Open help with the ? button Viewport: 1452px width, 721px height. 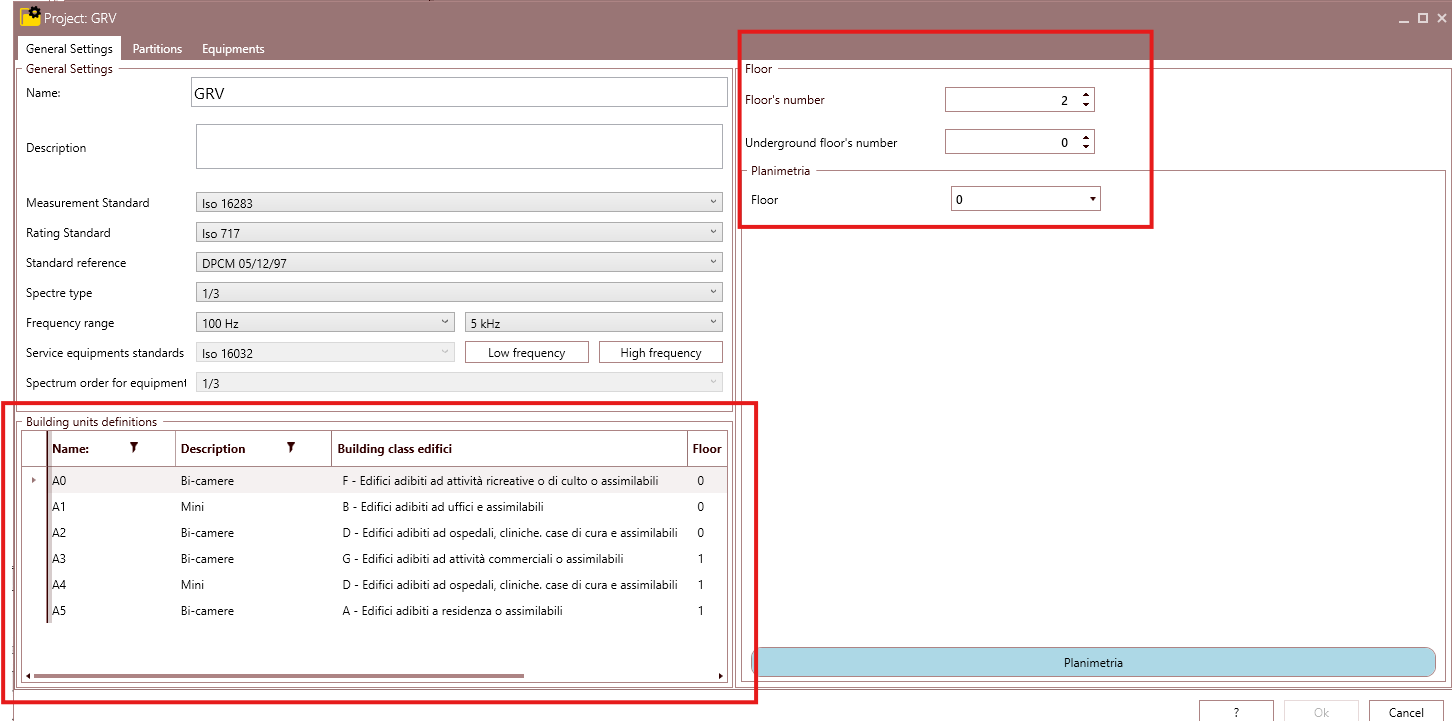pyautogui.click(x=1236, y=712)
